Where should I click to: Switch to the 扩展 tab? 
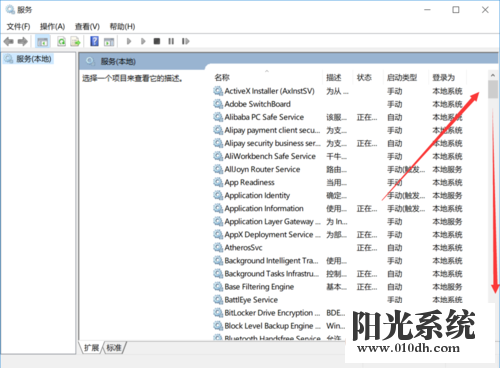point(91,348)
